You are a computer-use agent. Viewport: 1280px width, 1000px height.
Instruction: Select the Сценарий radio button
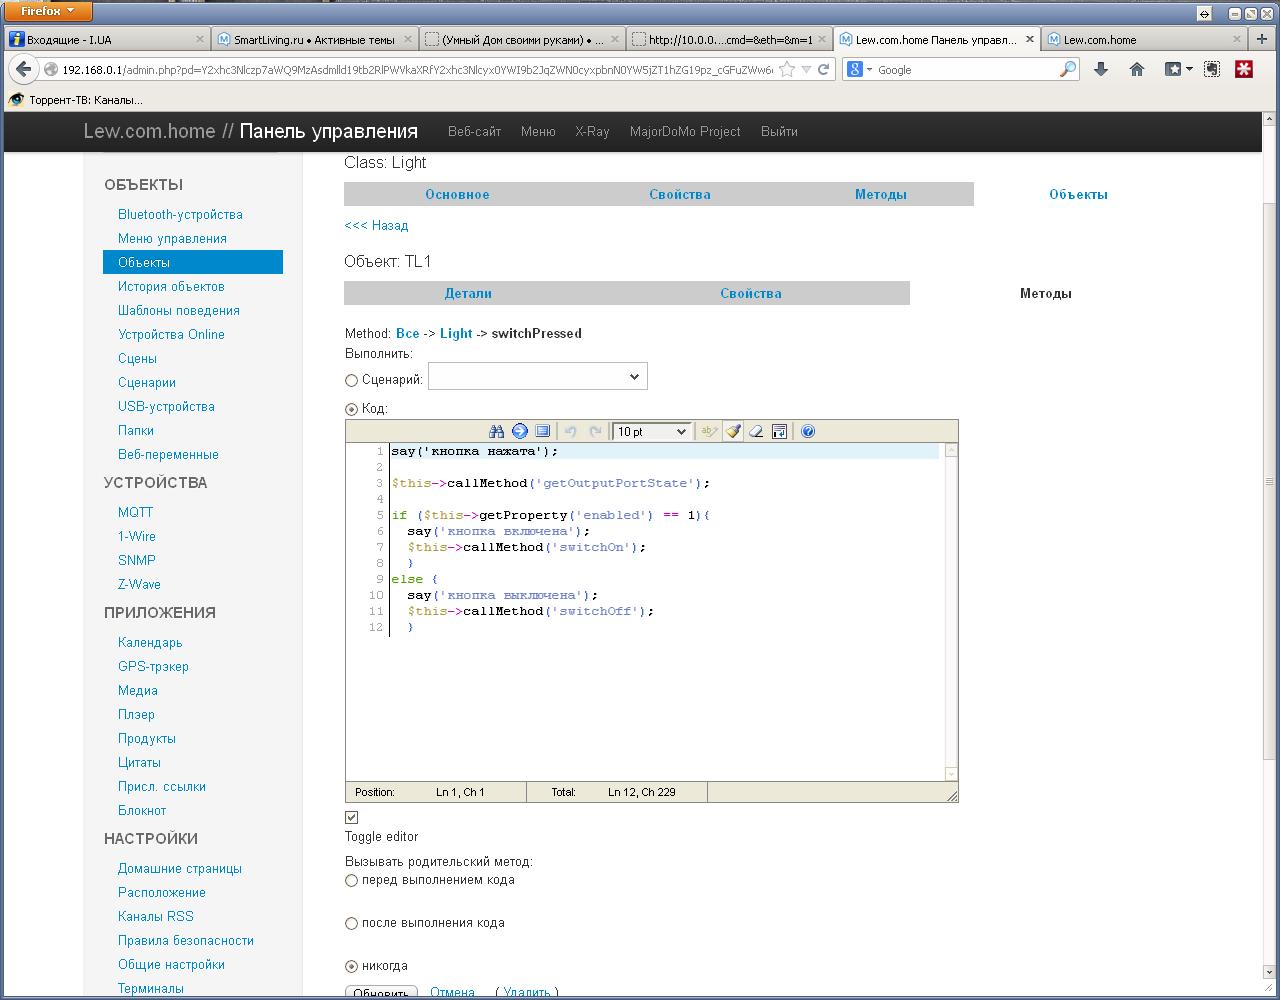tap(351, 380)
